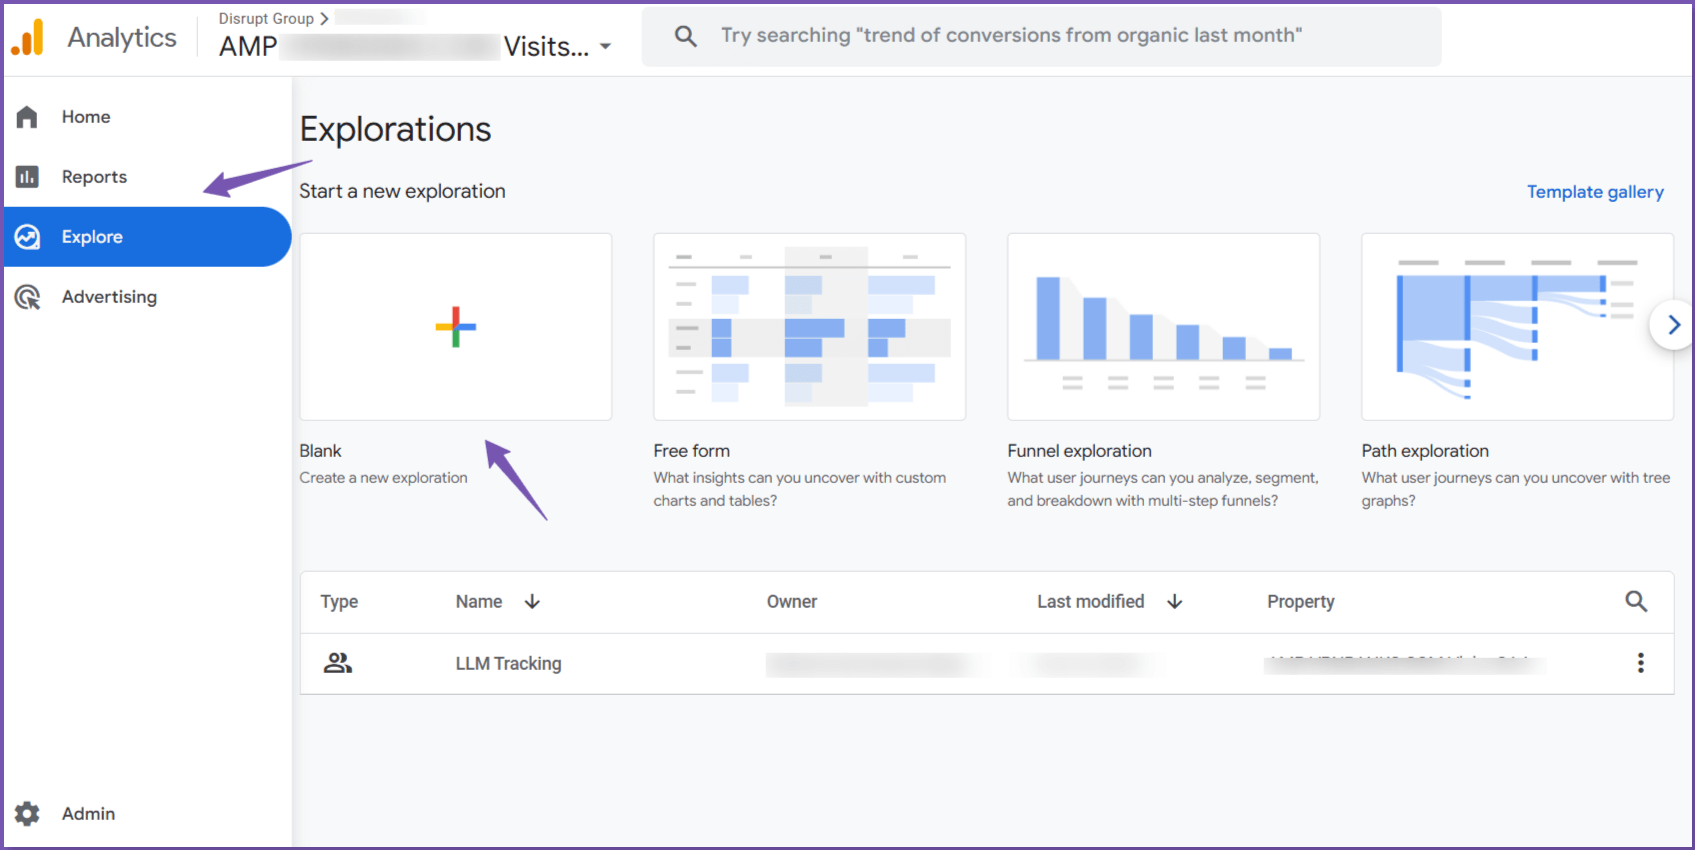Image resolution: width=1695 pixels, height=850 pixels.
Task: Open Admin settings gear icon
Action: pyautogui.click(x=28, y=814)
